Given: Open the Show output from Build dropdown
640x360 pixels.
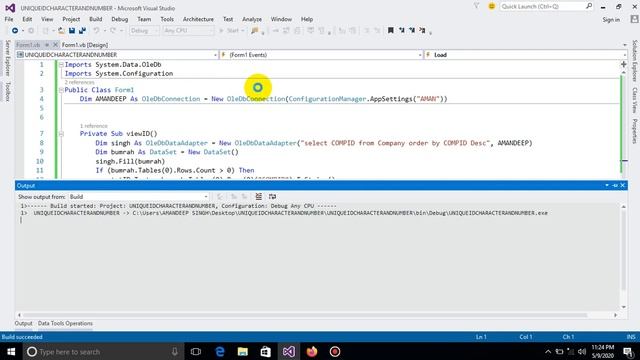Looking at the screenshot, I should point(138,197).
